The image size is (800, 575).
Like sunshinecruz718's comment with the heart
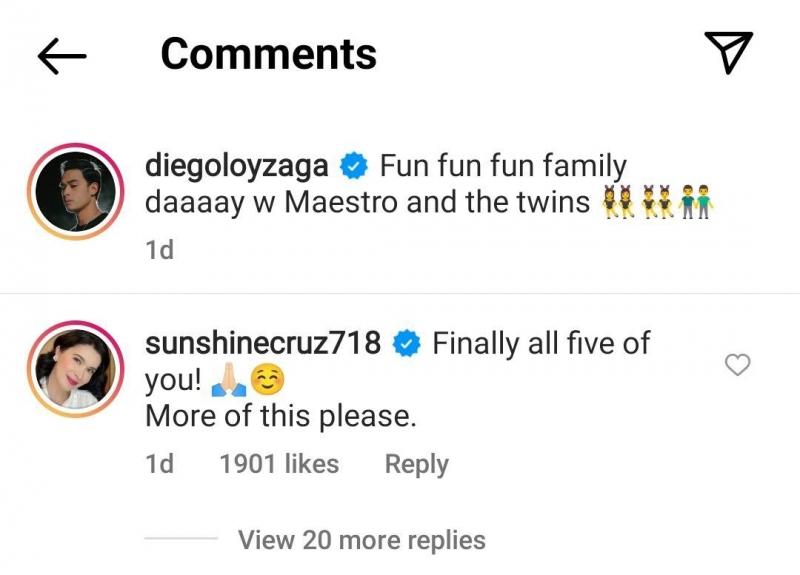point(737,365)
